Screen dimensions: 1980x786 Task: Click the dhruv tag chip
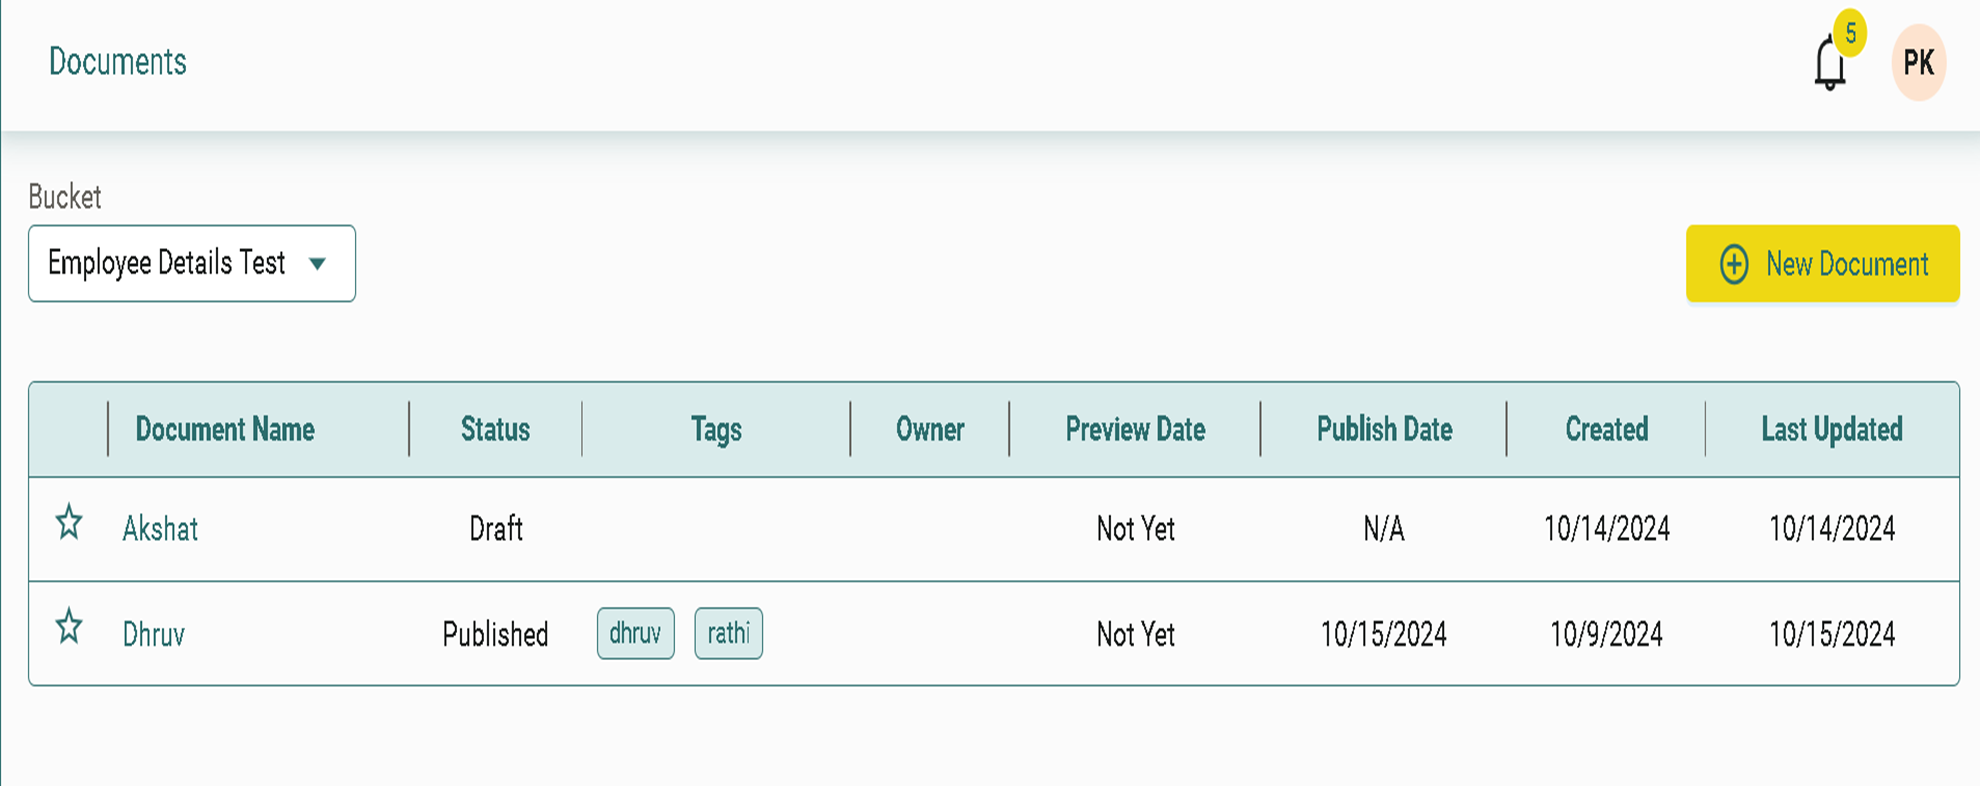pos(636,633)
